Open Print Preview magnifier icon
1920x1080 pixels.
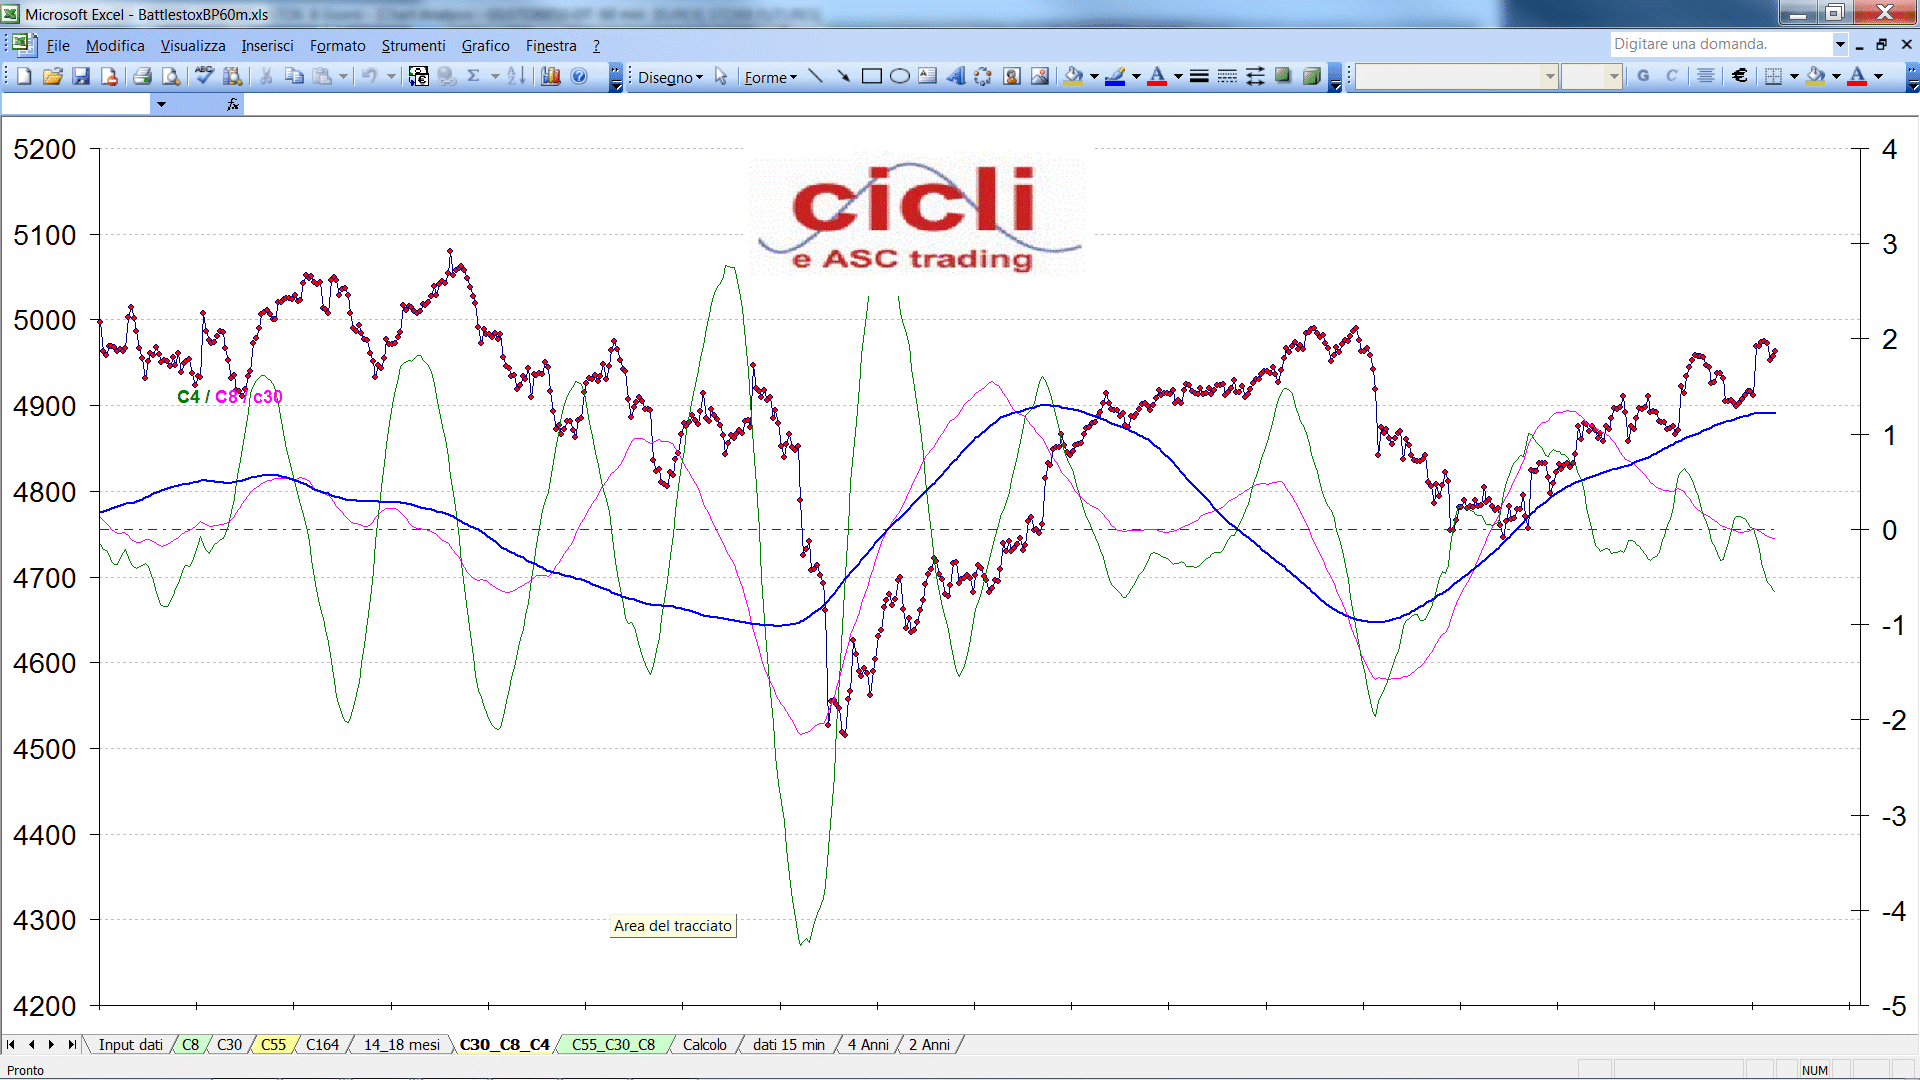(x=171, y=77)
